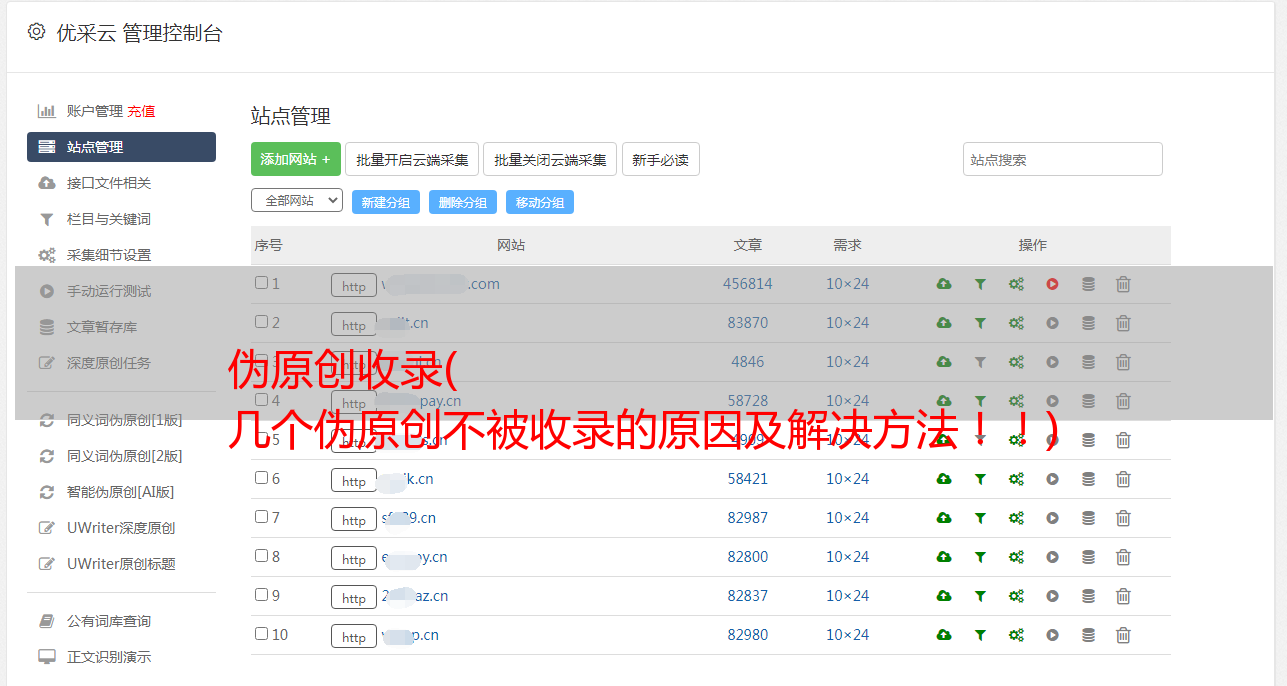Click the trash icon in row 2
The image size is (1287, 686).
pos(1123,323)
